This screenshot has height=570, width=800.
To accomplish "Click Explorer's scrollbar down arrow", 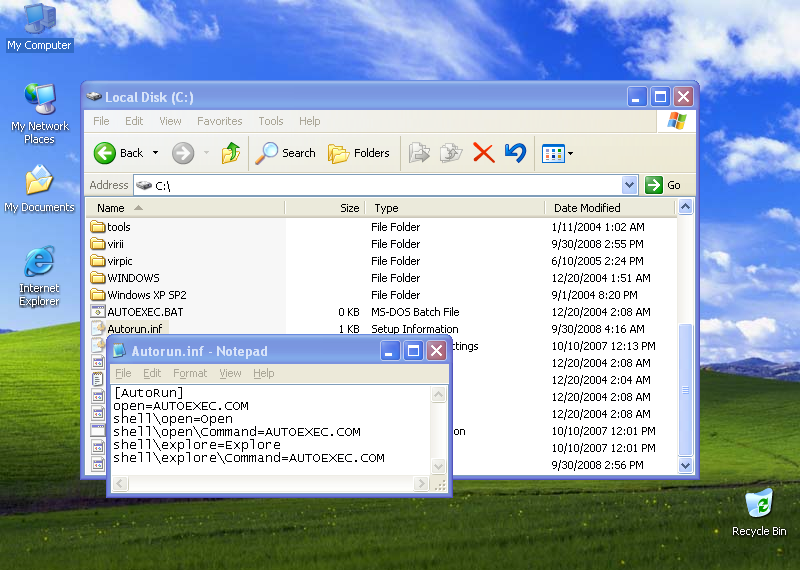I will click(685, 465).
